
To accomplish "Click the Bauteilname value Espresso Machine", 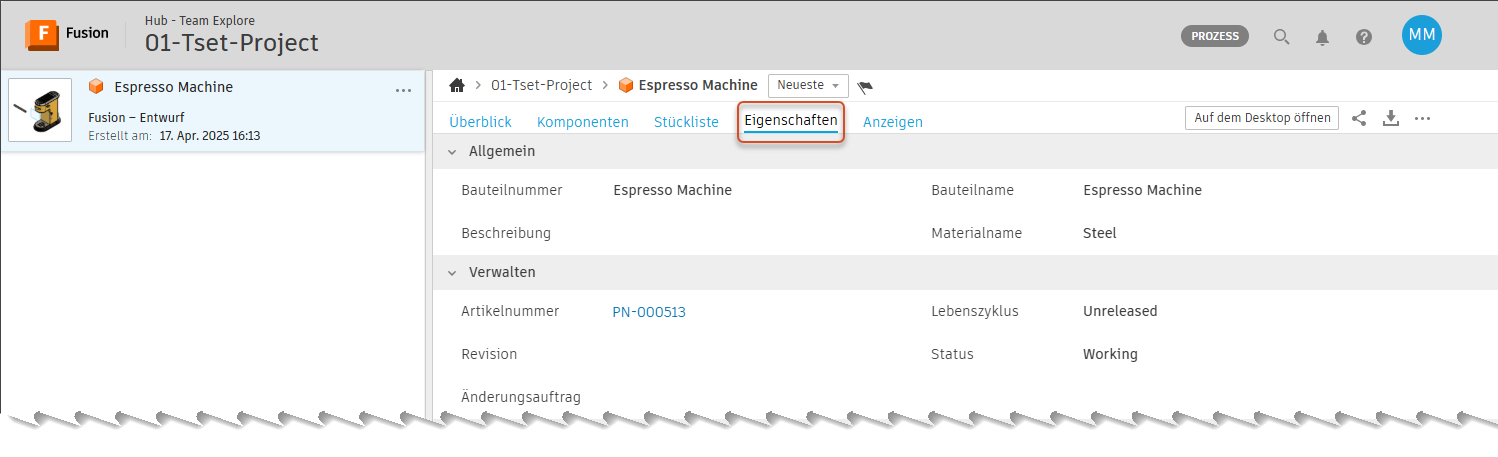I will pyautogui.click(x=1142, y=190).
